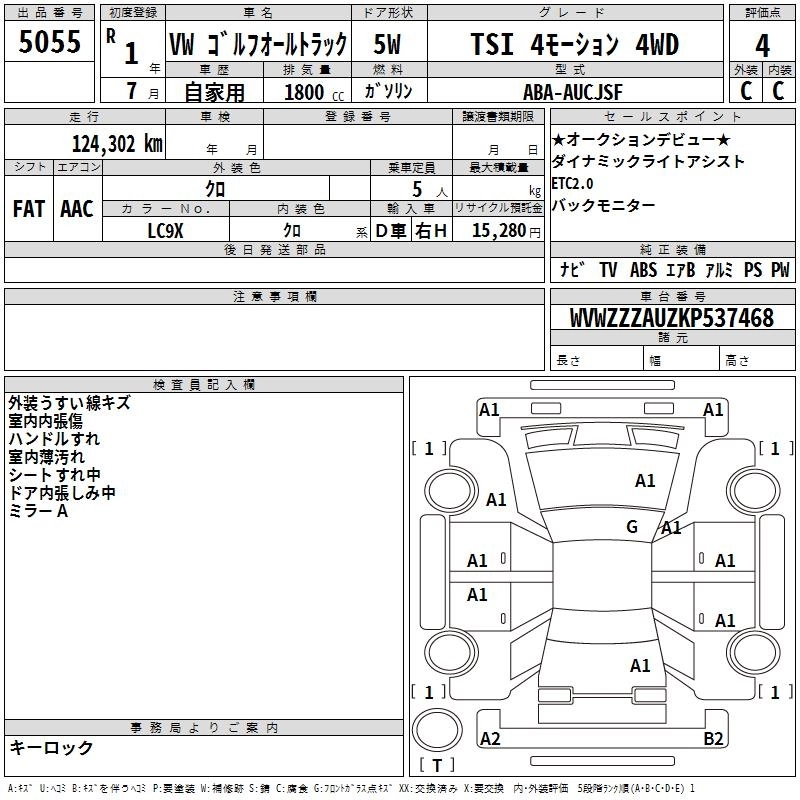Click the D車 import indicator
The height and width of the screenshot is (800, 800).
(x=391, y=231)
